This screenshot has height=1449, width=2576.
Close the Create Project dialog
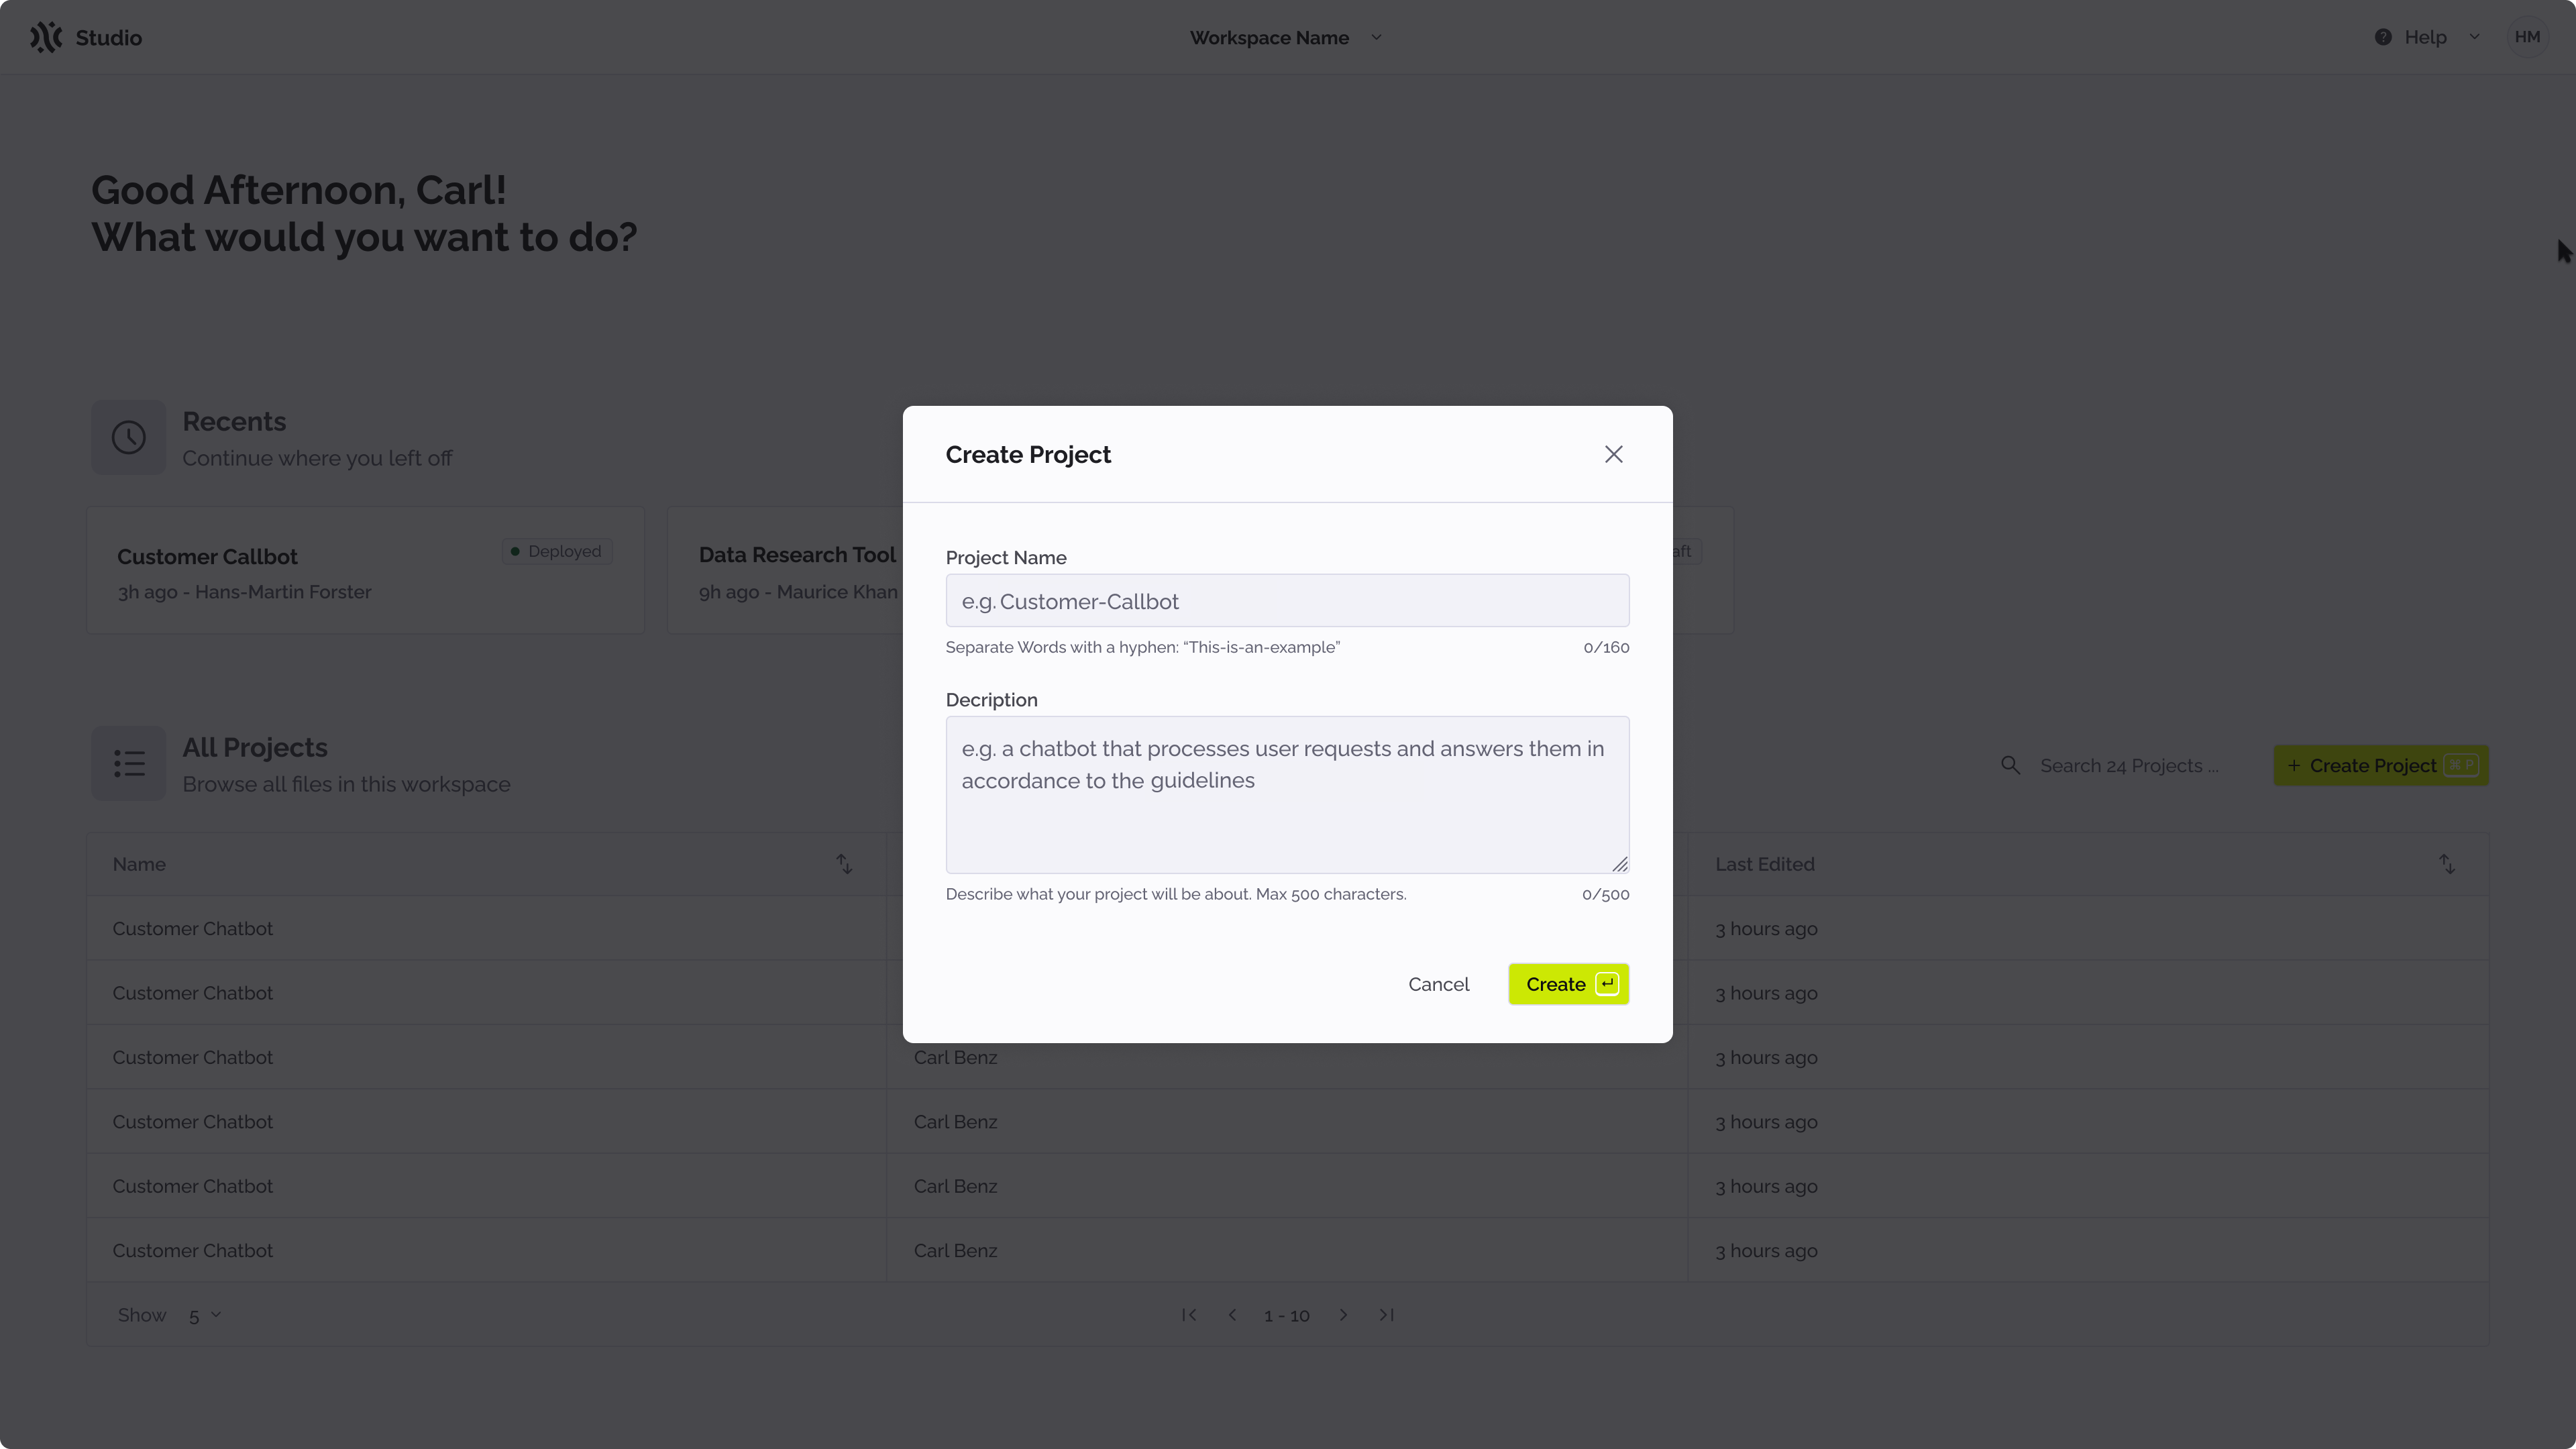[1613, 454]
